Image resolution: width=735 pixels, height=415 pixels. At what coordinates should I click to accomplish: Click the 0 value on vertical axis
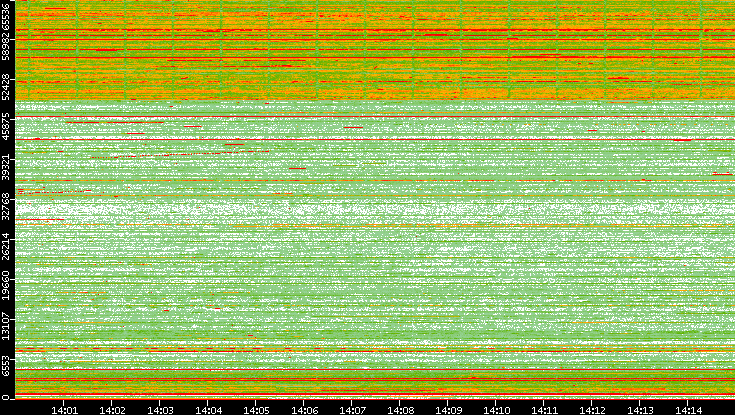click(5, 398)
